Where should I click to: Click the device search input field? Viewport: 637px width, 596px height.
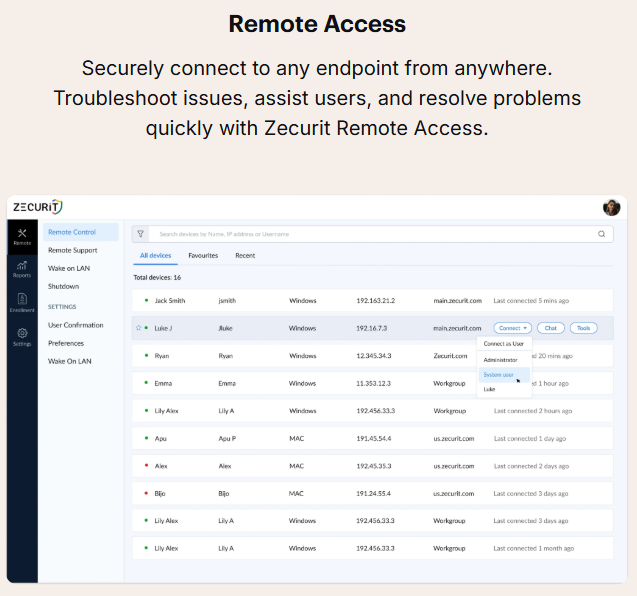(x=370, y=234)
